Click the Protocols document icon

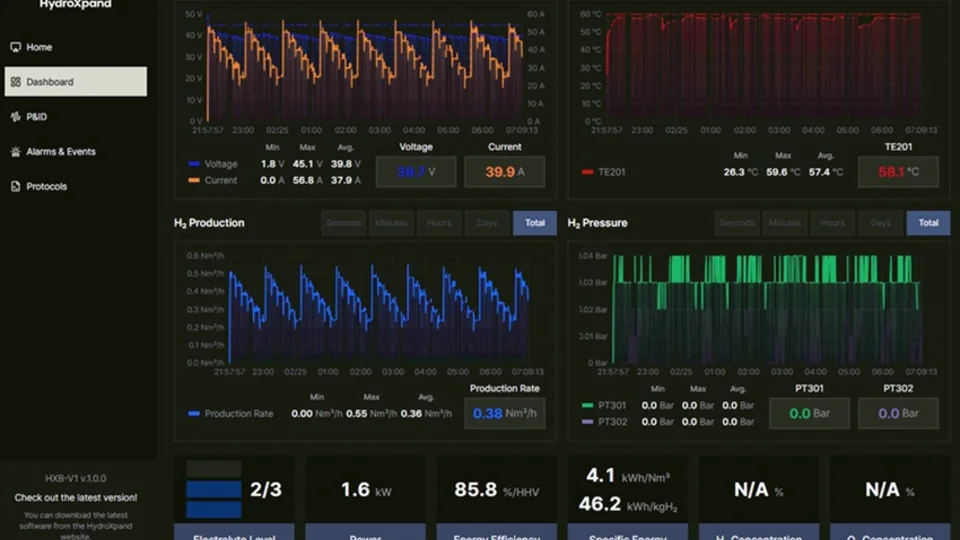15,187
